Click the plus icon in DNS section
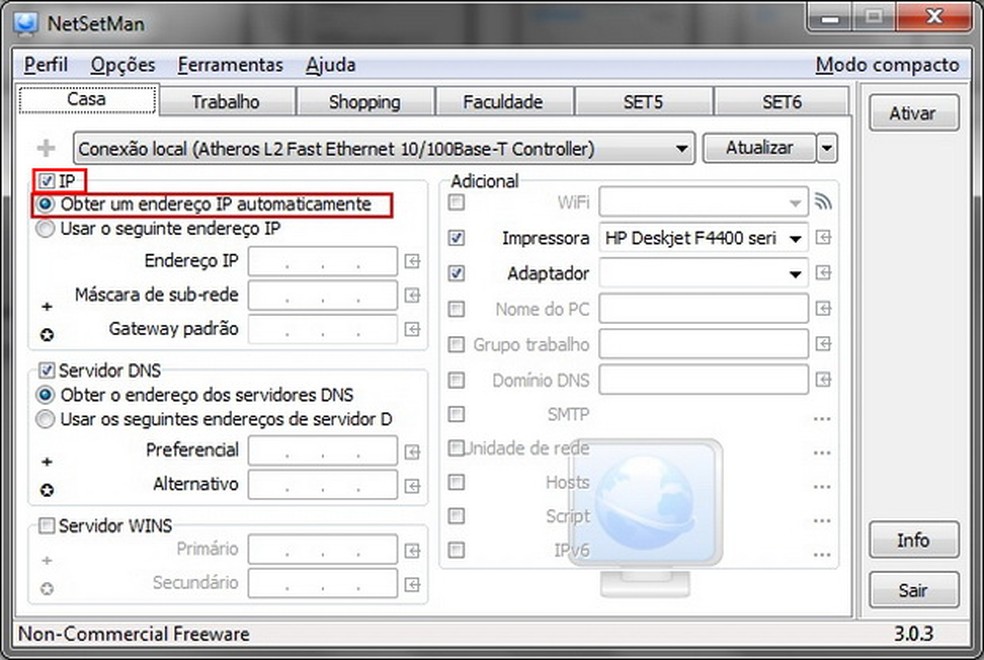984x660 pixels. tap(46, 462)
